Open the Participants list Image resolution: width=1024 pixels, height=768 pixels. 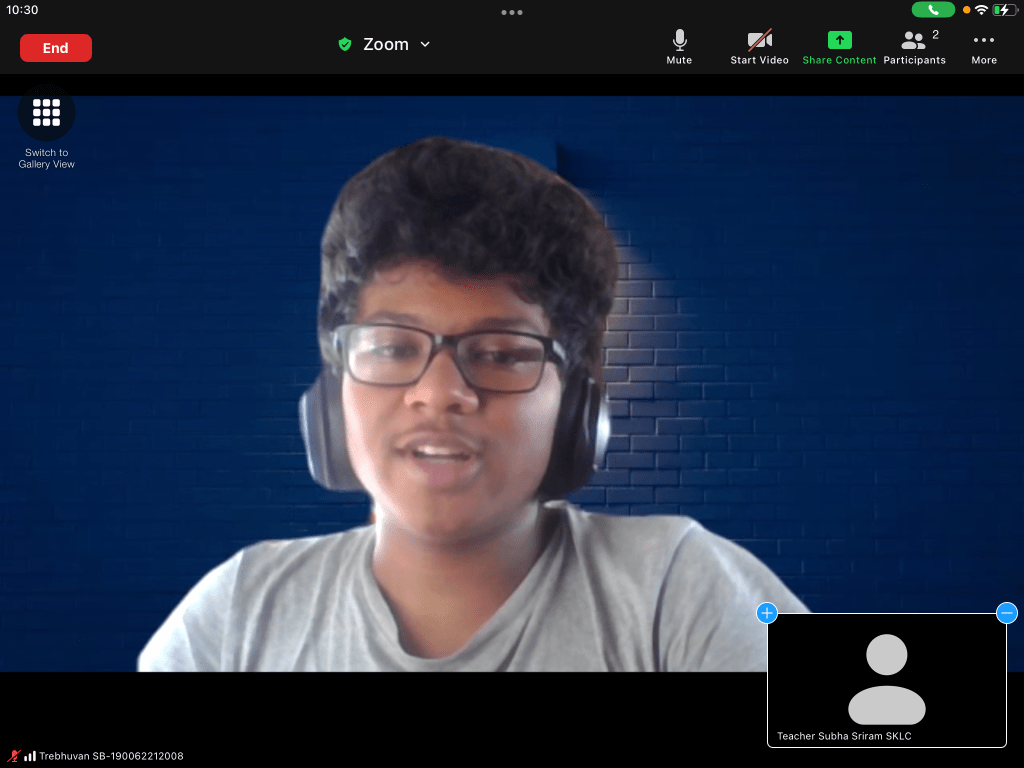[x=914, y=46]
